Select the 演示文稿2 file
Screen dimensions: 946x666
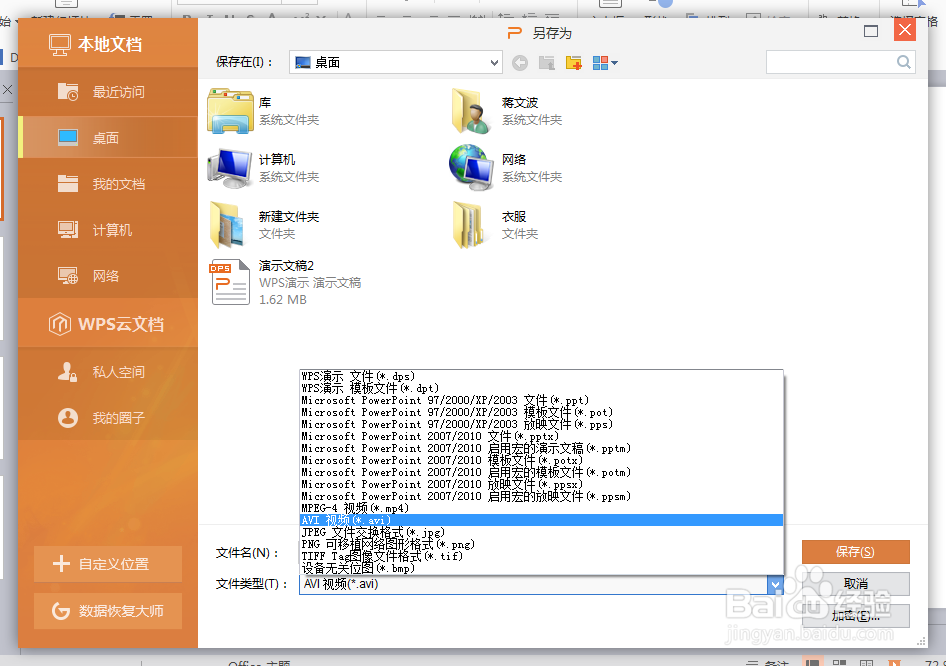[x=285, y=282]
